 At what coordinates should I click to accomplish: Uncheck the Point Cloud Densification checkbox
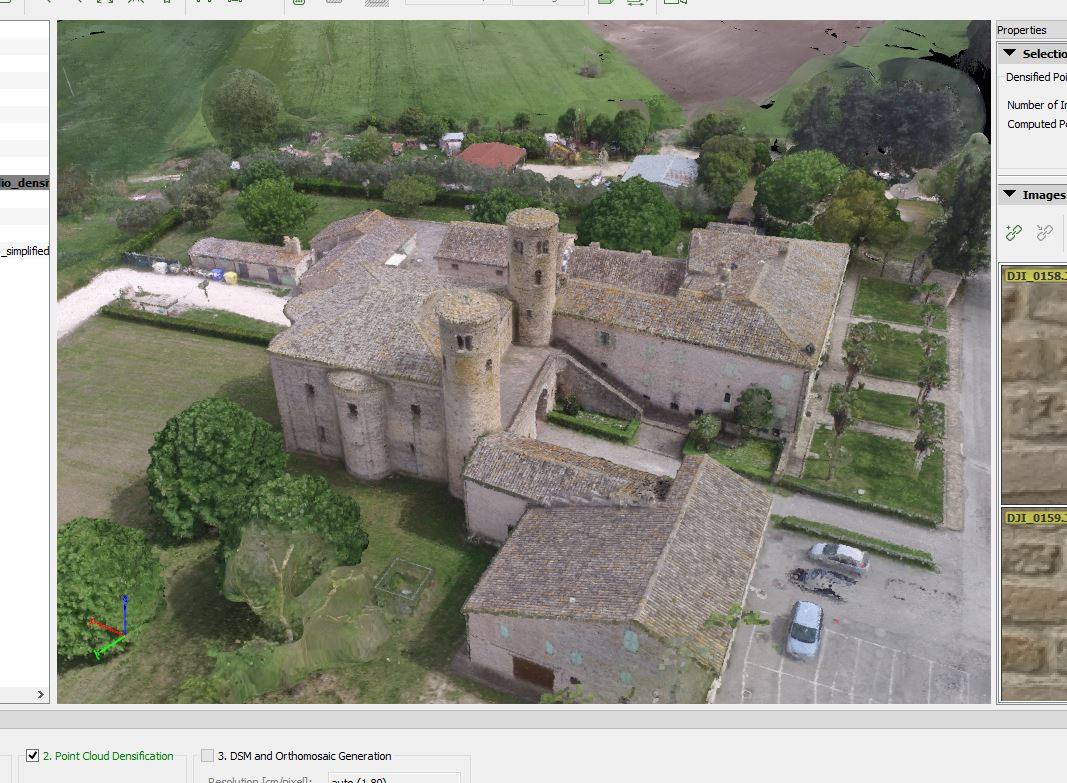pyautogui.click(x=33, y=756)
